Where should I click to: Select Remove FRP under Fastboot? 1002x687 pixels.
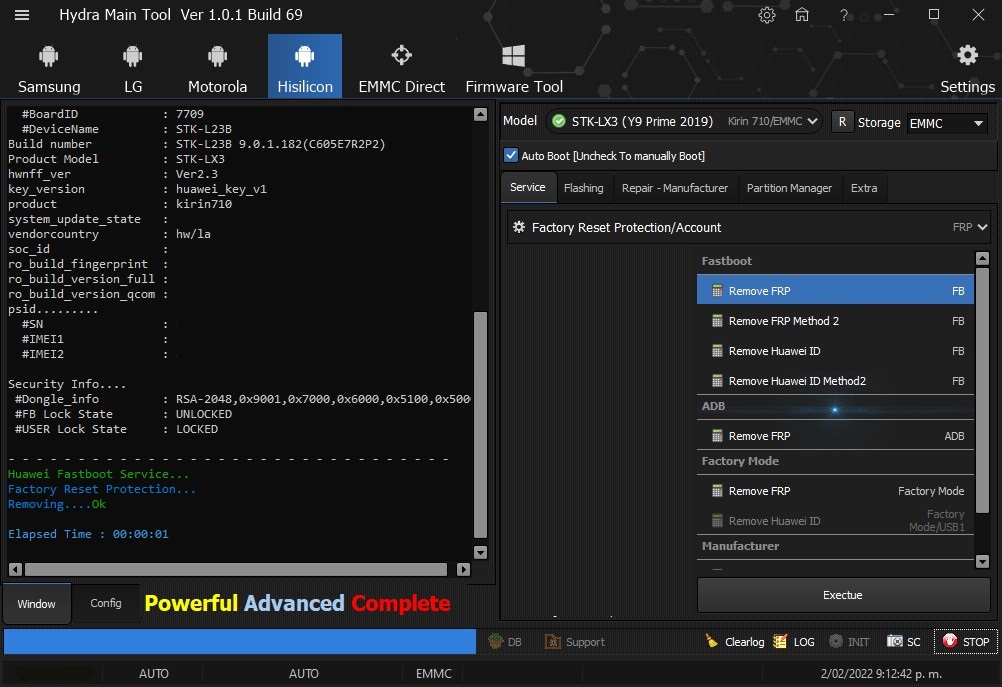[835, 291]
